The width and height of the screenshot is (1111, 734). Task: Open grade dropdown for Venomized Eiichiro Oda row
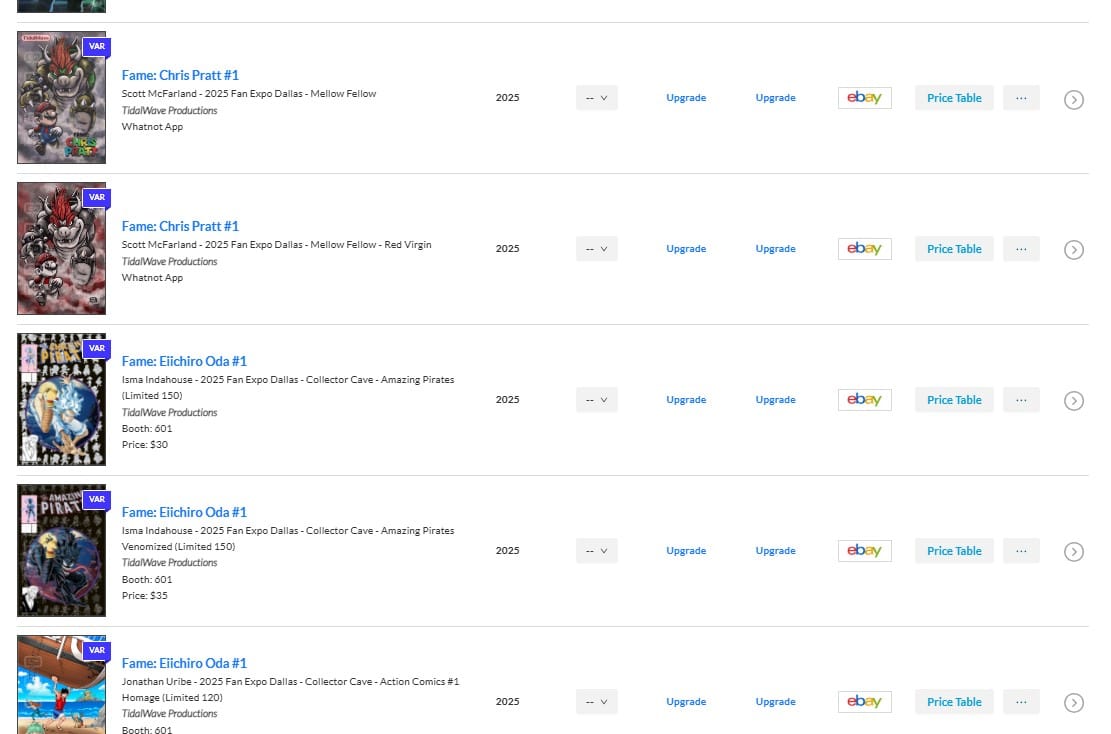596,551
